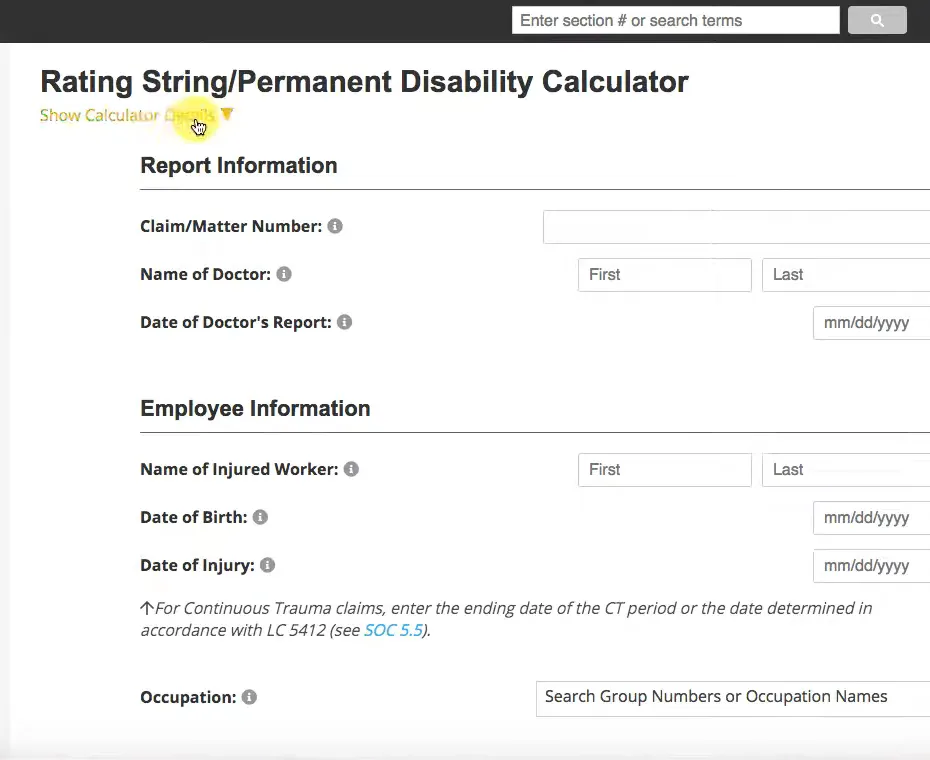Click the doctor's Last name field
Screen dimensions: 930x760
coord(846,275)
